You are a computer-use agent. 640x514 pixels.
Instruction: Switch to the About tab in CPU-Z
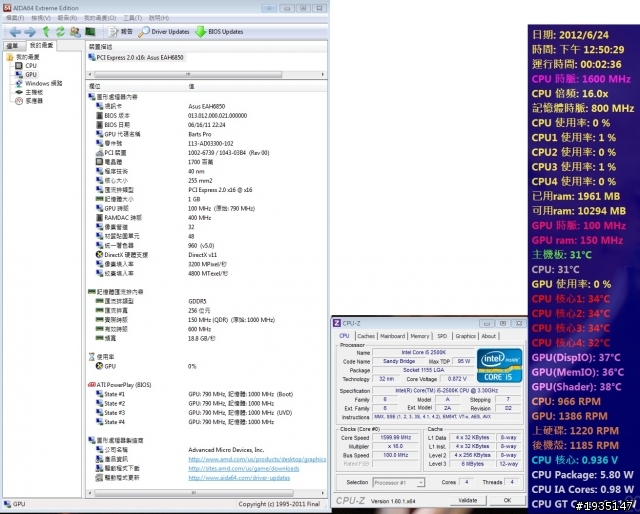tap(489, 336)
